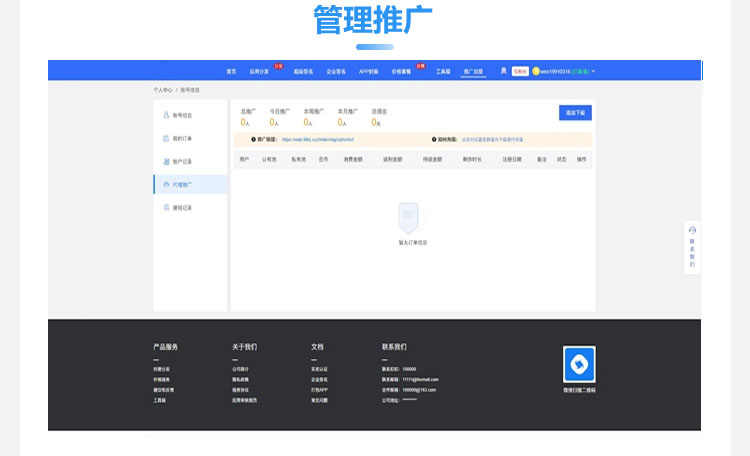750x456 pixels.
Task: Click the 产品服务 footer heading
Action: 165,347
